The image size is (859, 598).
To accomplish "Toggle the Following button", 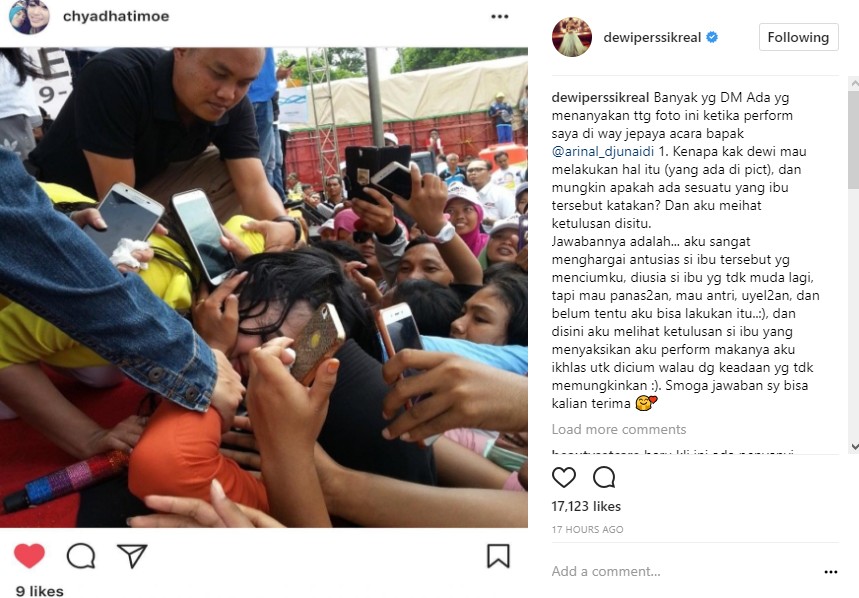I will tap(798, 37).
